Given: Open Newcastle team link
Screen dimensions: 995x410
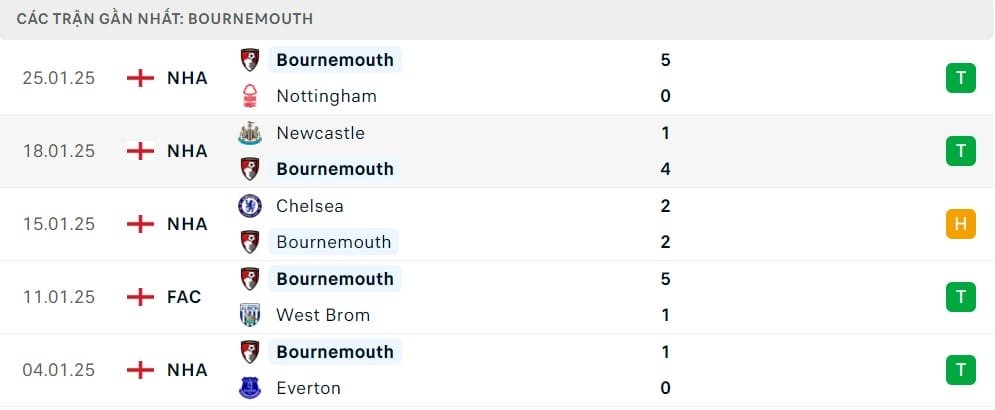Looking at the screenshot, I should coord(320,133).
